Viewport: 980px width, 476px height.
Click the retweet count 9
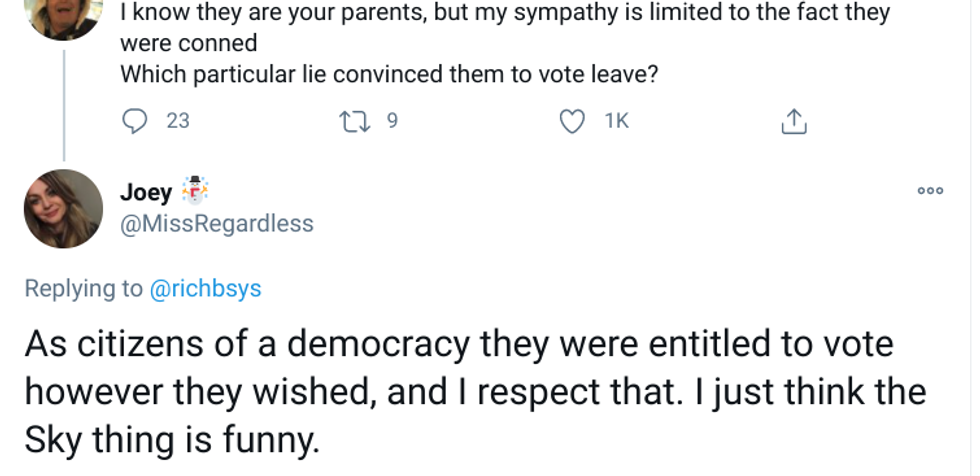392,121
